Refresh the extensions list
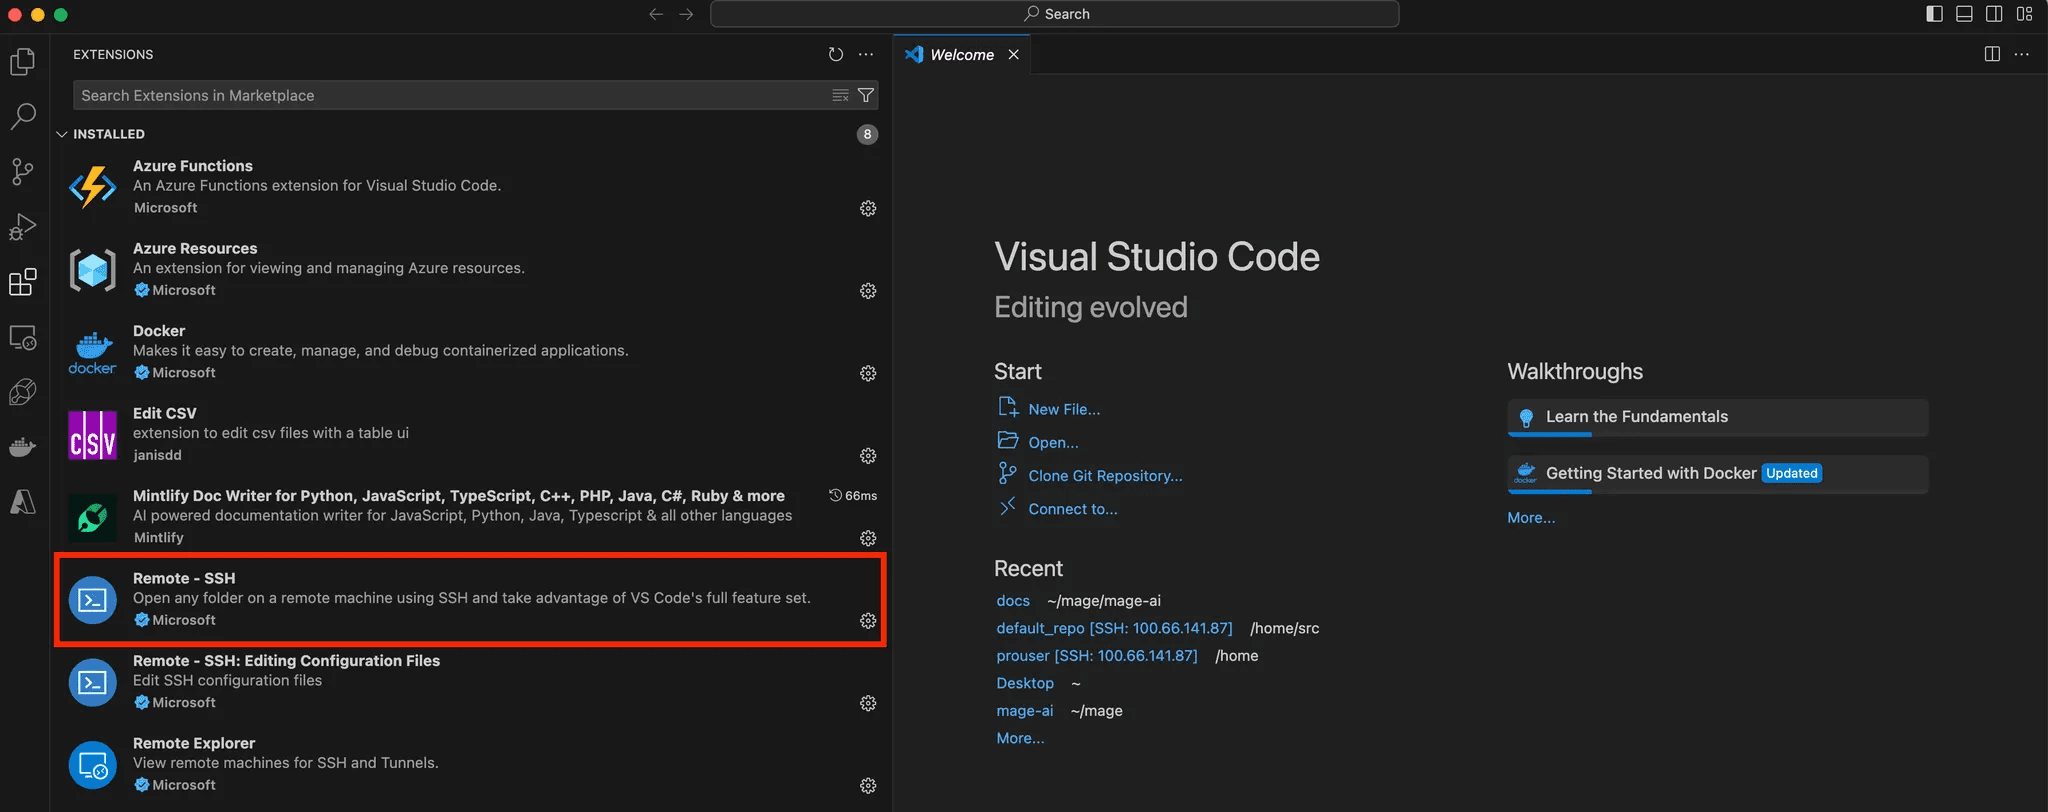Image resolution: width=2048 pixels, height=812 pixels. pos(836,55)
